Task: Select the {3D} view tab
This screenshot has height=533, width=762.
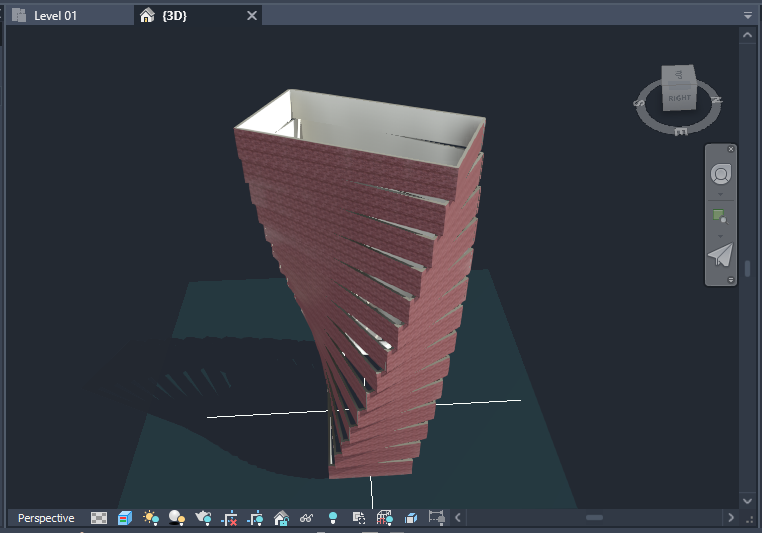Action: (x=174, y=15)
